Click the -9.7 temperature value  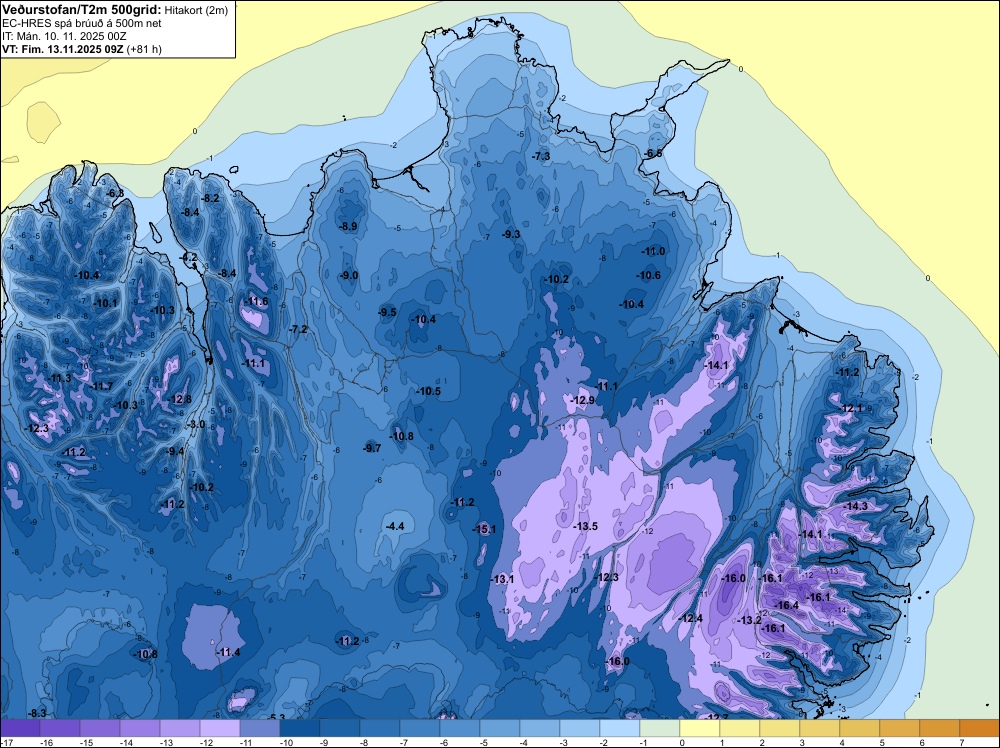click(x=372, y=448)
